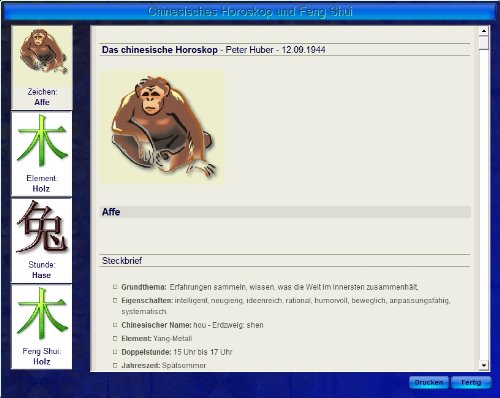Viewport: 500px width, 398px height.
Task: Click the scrollbar down arrow
Action: point(484,365)
